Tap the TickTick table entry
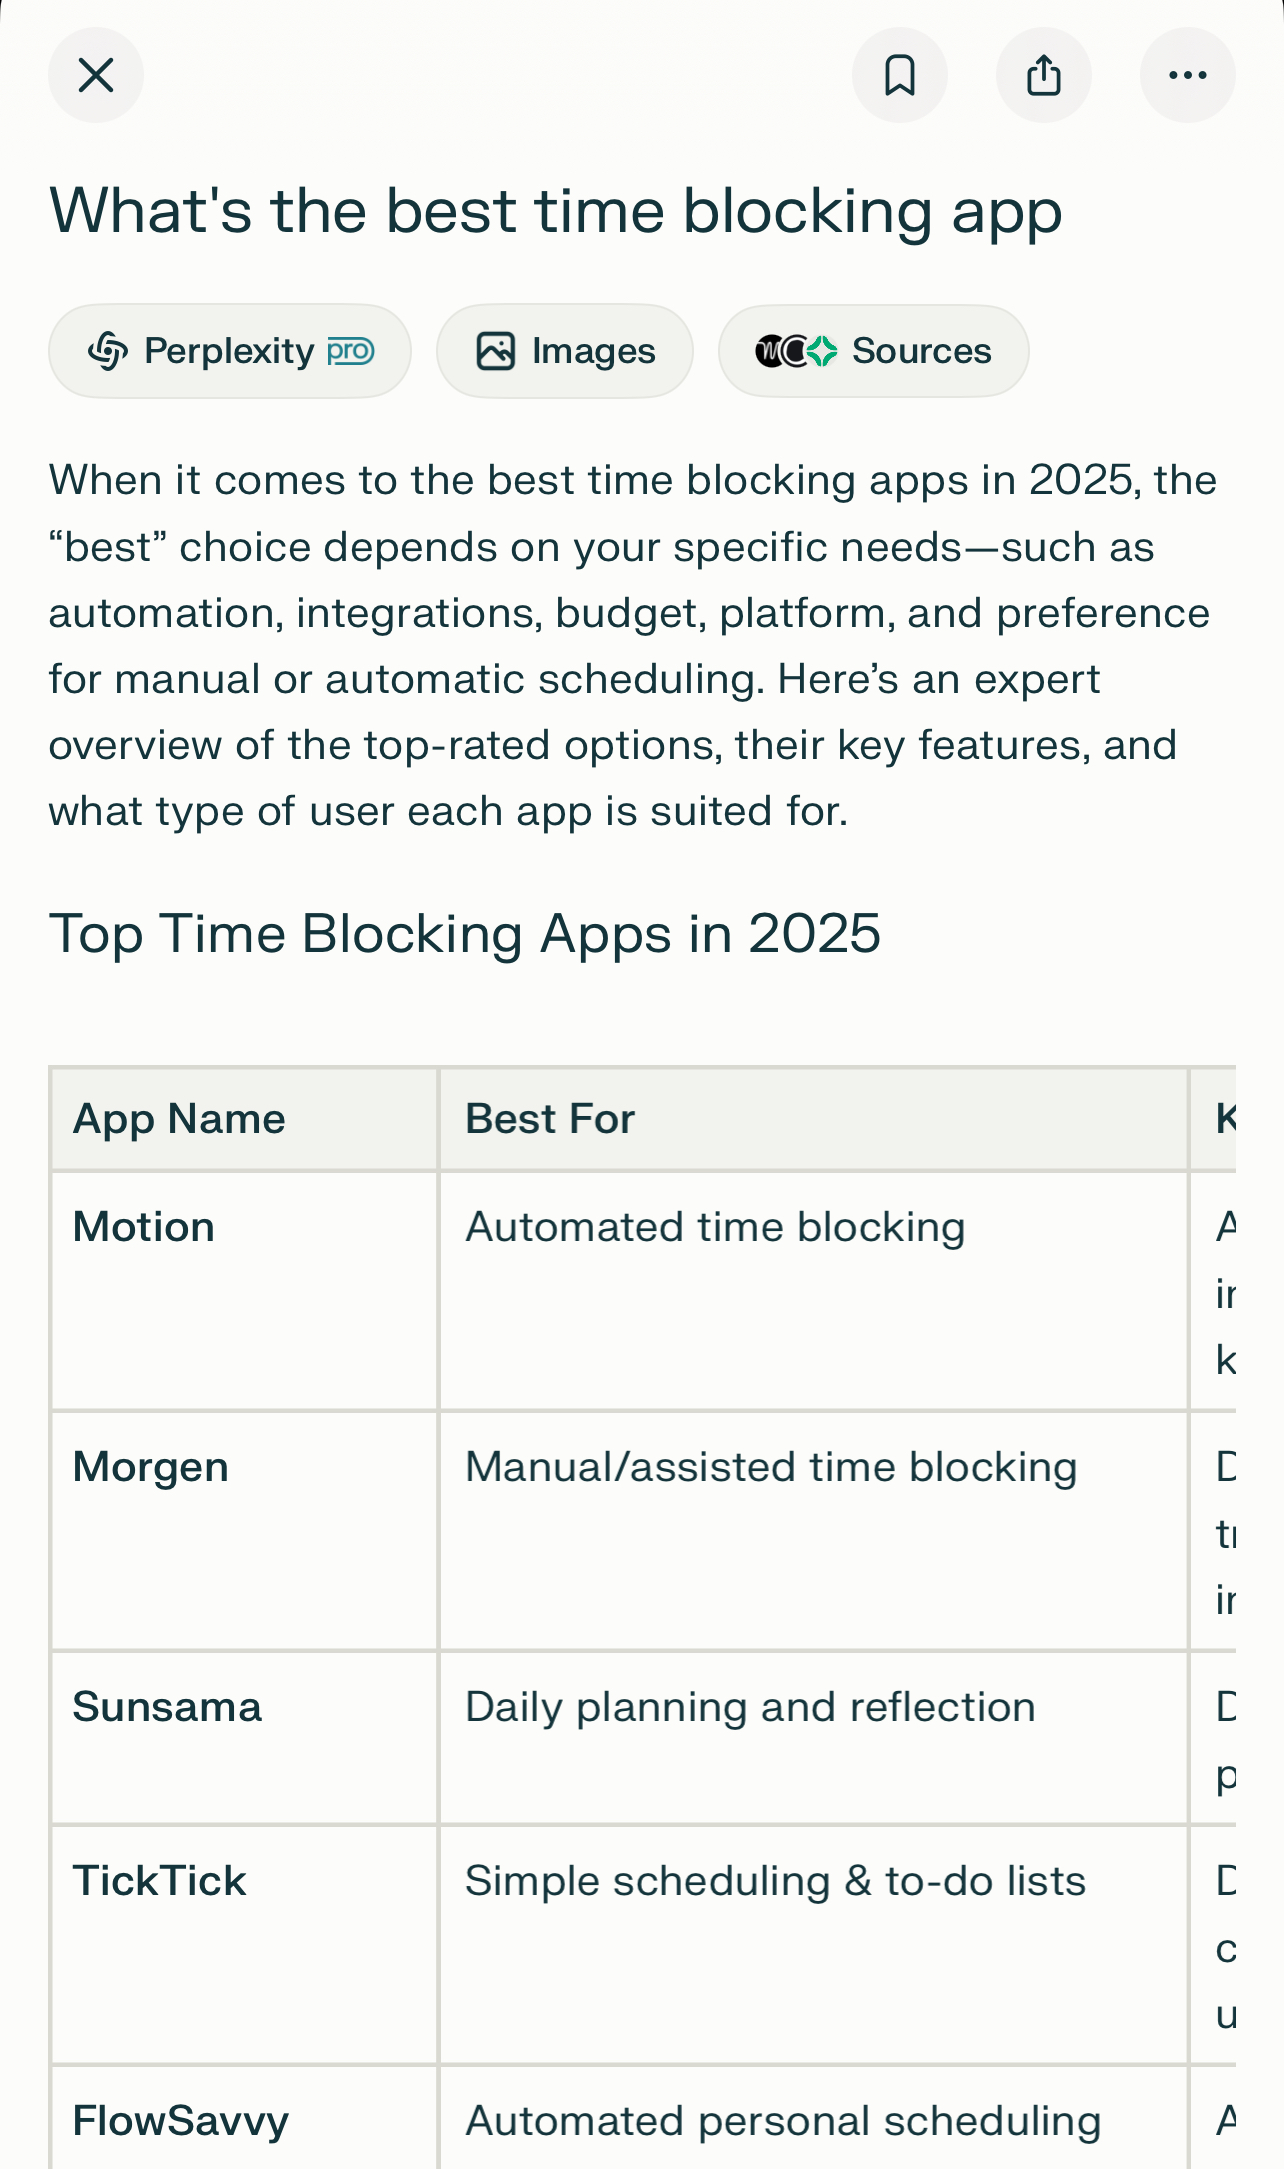Viewport: 1284px width, 2169px height. [x=159, y=1881]
